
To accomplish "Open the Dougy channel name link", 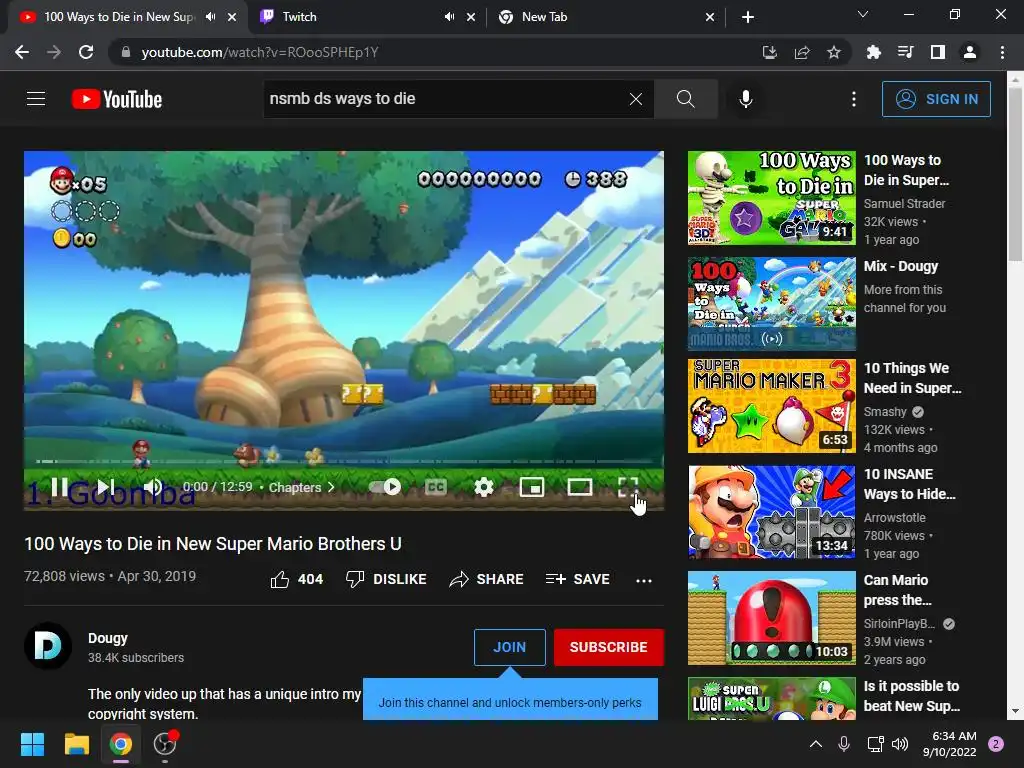I will [x=108, y=638].
